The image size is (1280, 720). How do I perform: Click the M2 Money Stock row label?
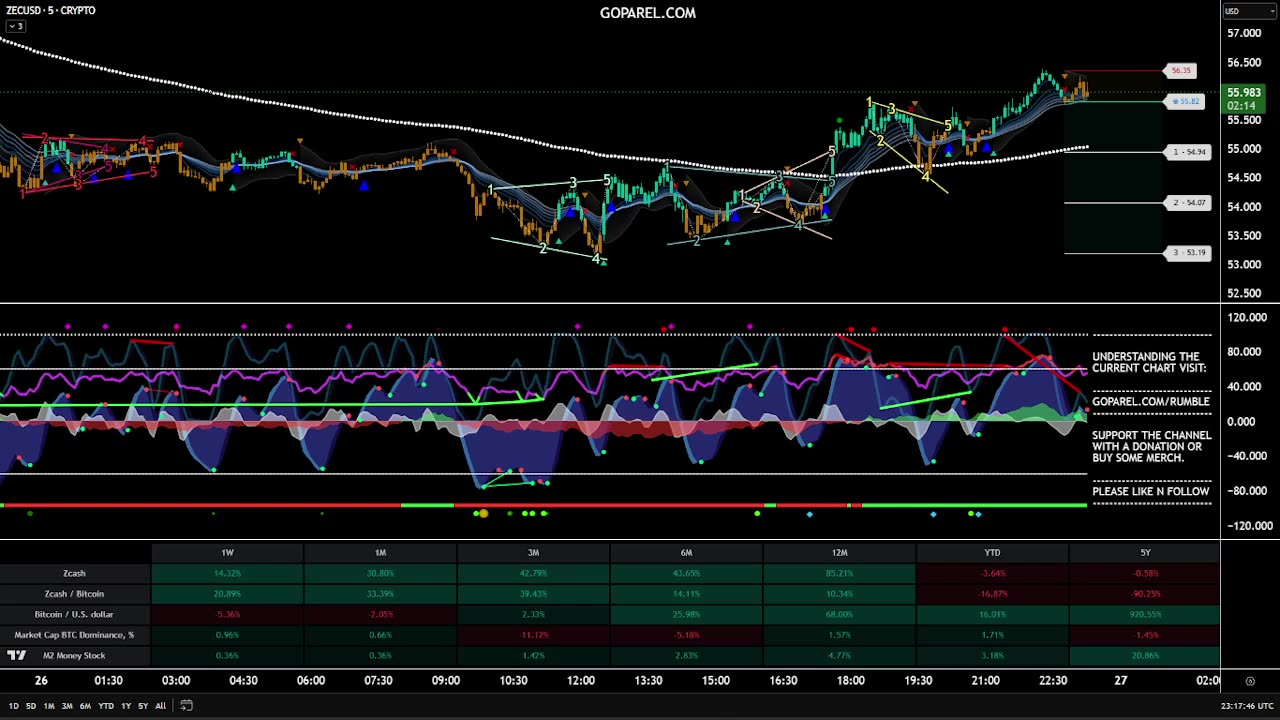(74, 656)
